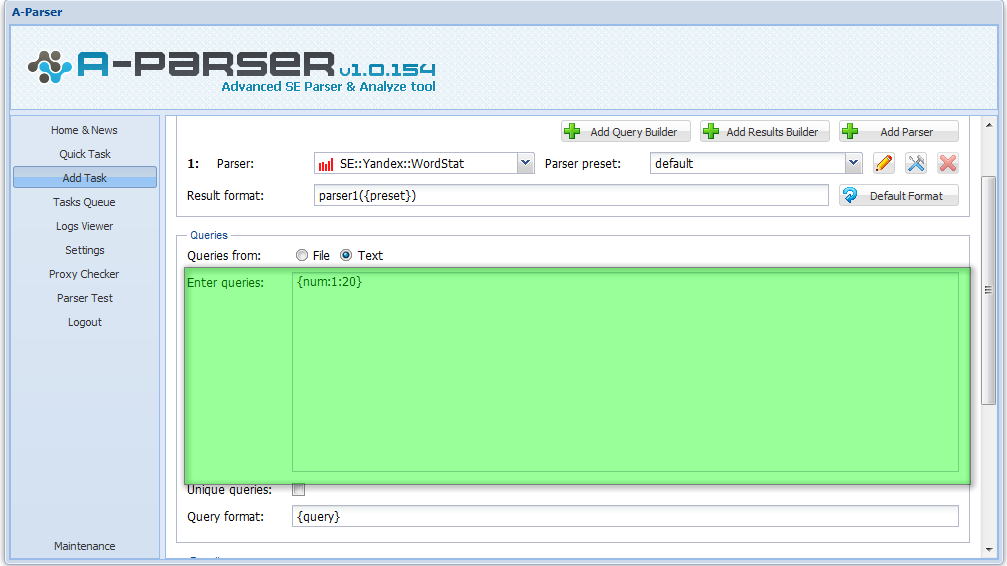Viewport: 1007px width, 566px height.
Task: Click the scrollbar up arrow
Action: (x=988, y=125)
